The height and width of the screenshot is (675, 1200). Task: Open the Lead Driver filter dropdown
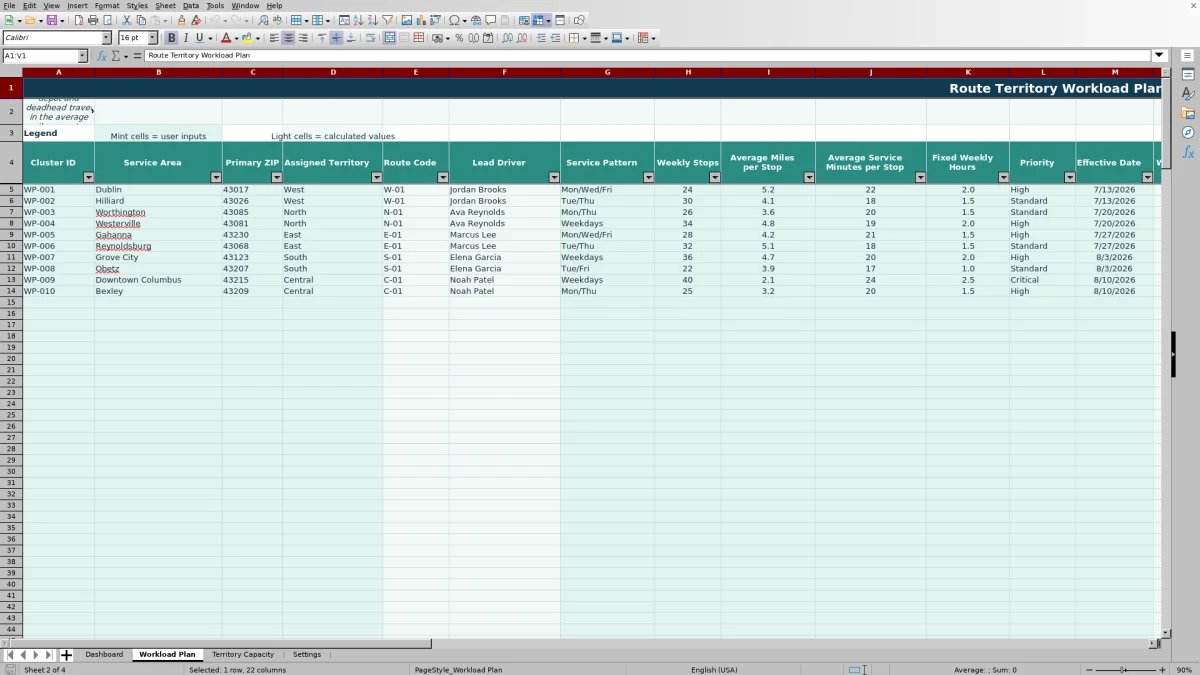554,177
